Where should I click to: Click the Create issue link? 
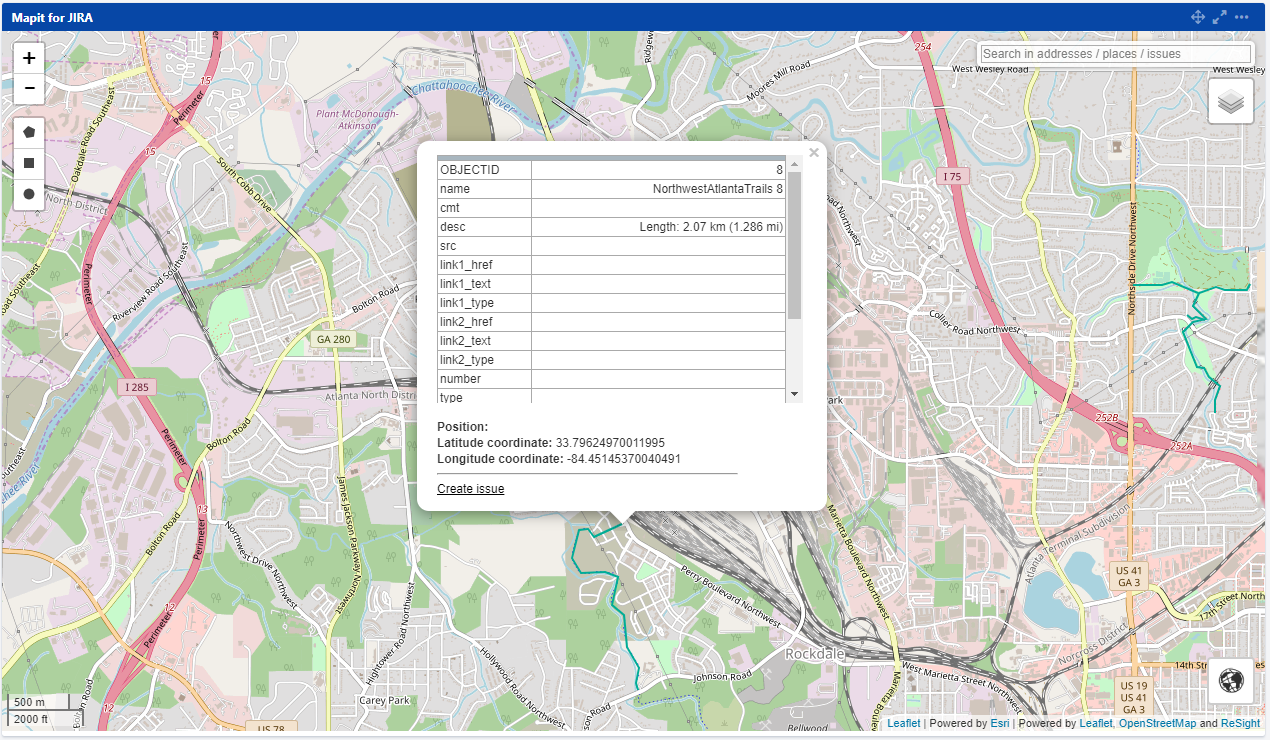click(x=470, y=488)
